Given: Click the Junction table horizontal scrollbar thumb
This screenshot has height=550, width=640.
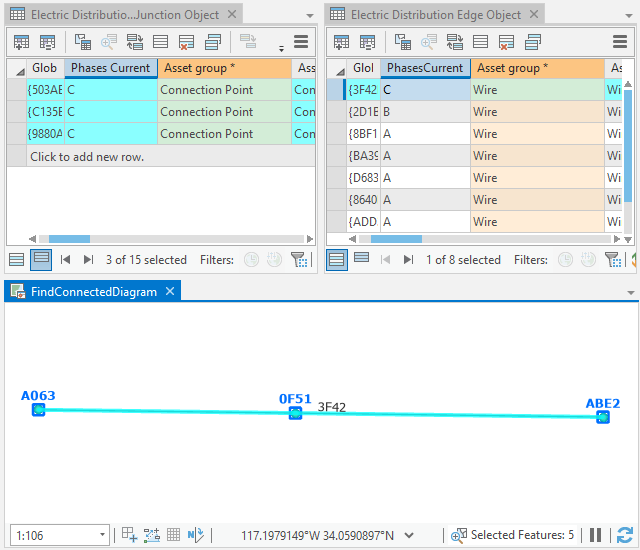Looking at the screenshot, I should (69, 239).
